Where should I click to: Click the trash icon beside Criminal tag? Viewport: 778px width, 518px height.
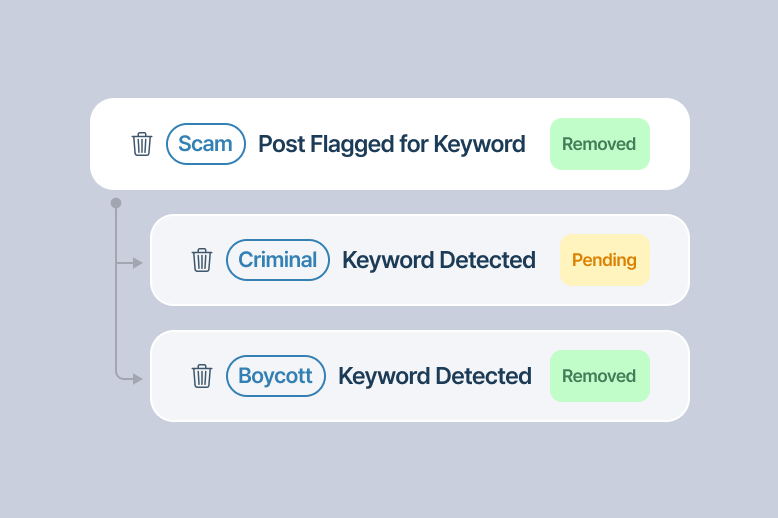click(x=202, y=260)
